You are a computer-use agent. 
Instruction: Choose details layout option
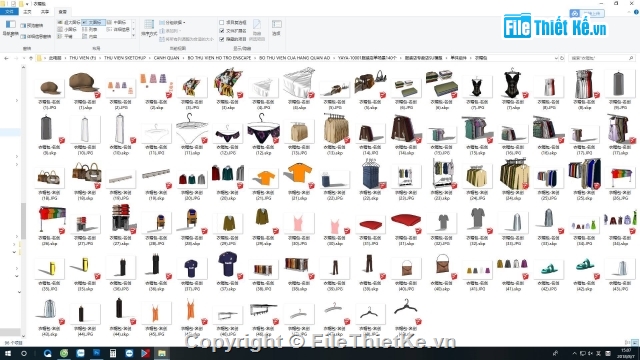[x=118, y=29]
